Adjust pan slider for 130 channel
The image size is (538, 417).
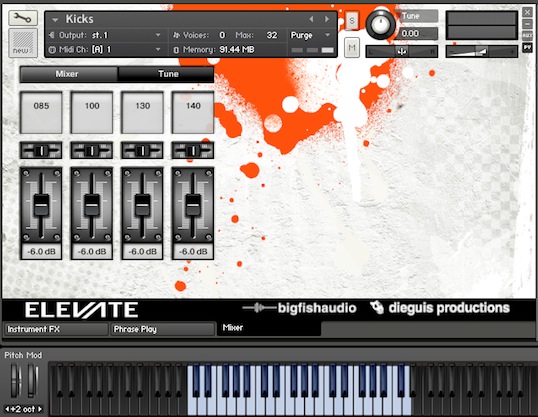tap(142, 150)
